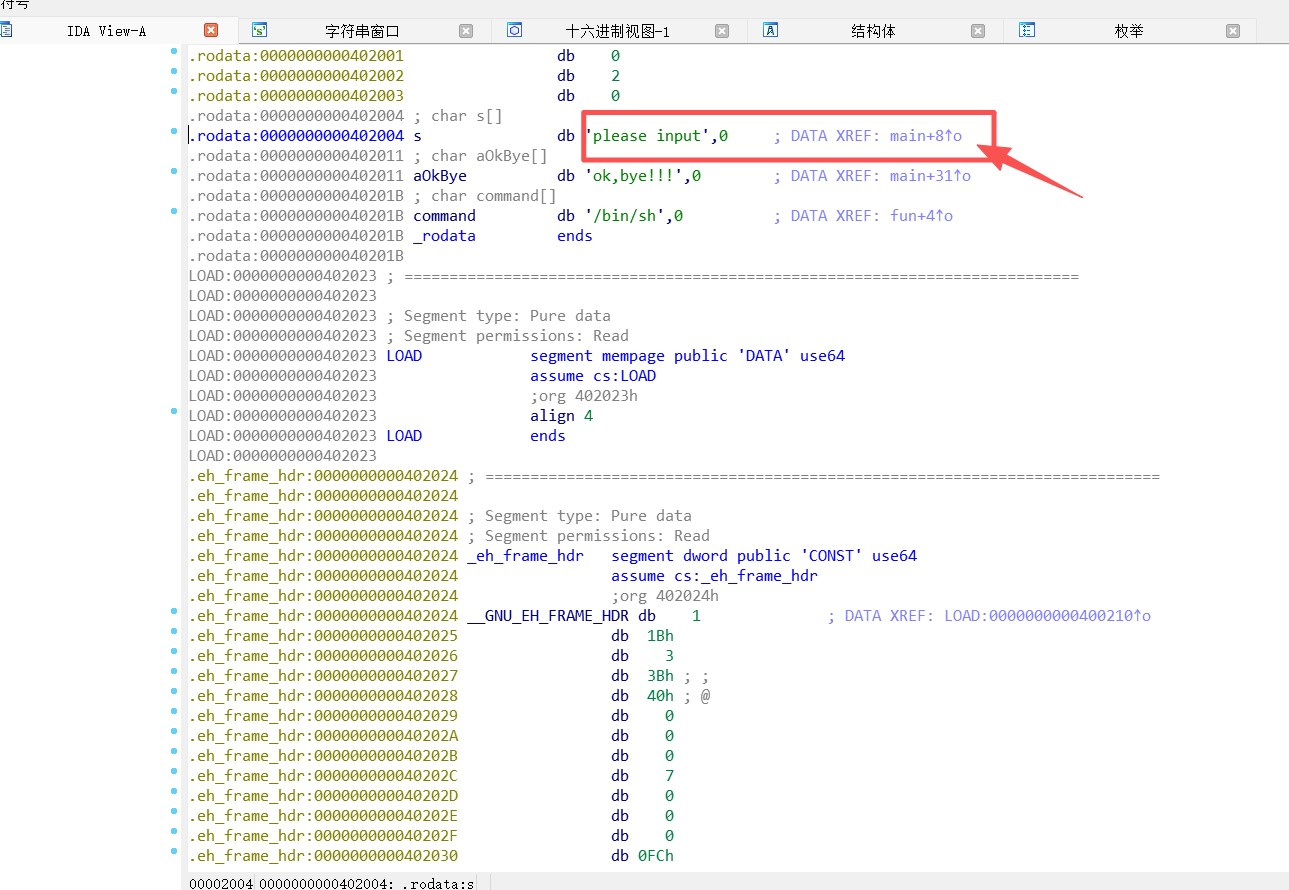Click the '; char command[]' comment
1289x890 pixels.
485,196
